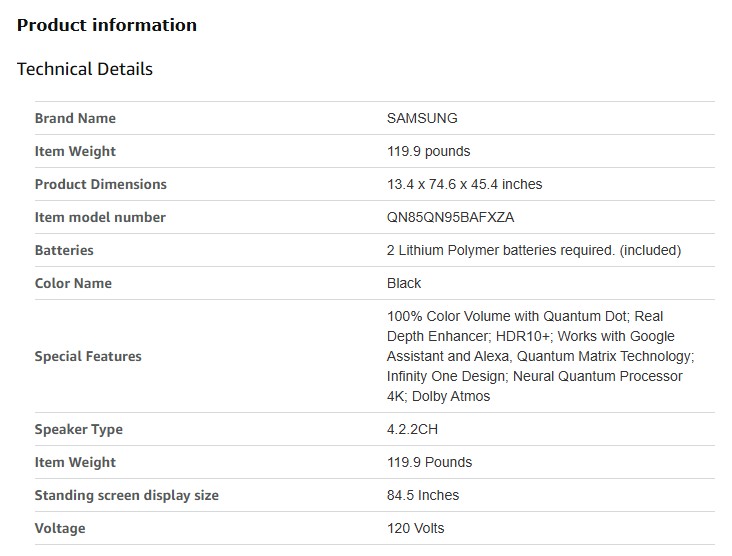Click the Special Features label
The height and width of the screenshot is (556, 732).
(88, 356)
